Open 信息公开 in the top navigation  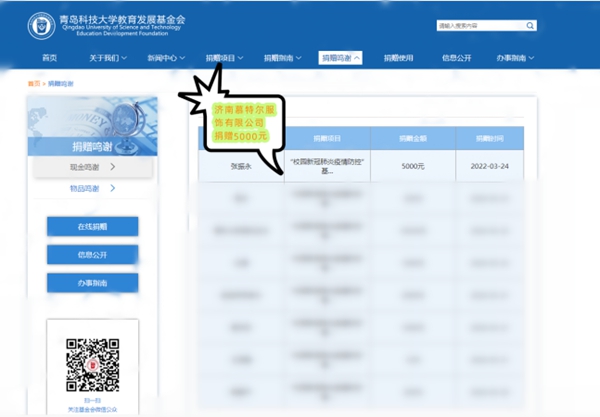[x=457, y=58]
